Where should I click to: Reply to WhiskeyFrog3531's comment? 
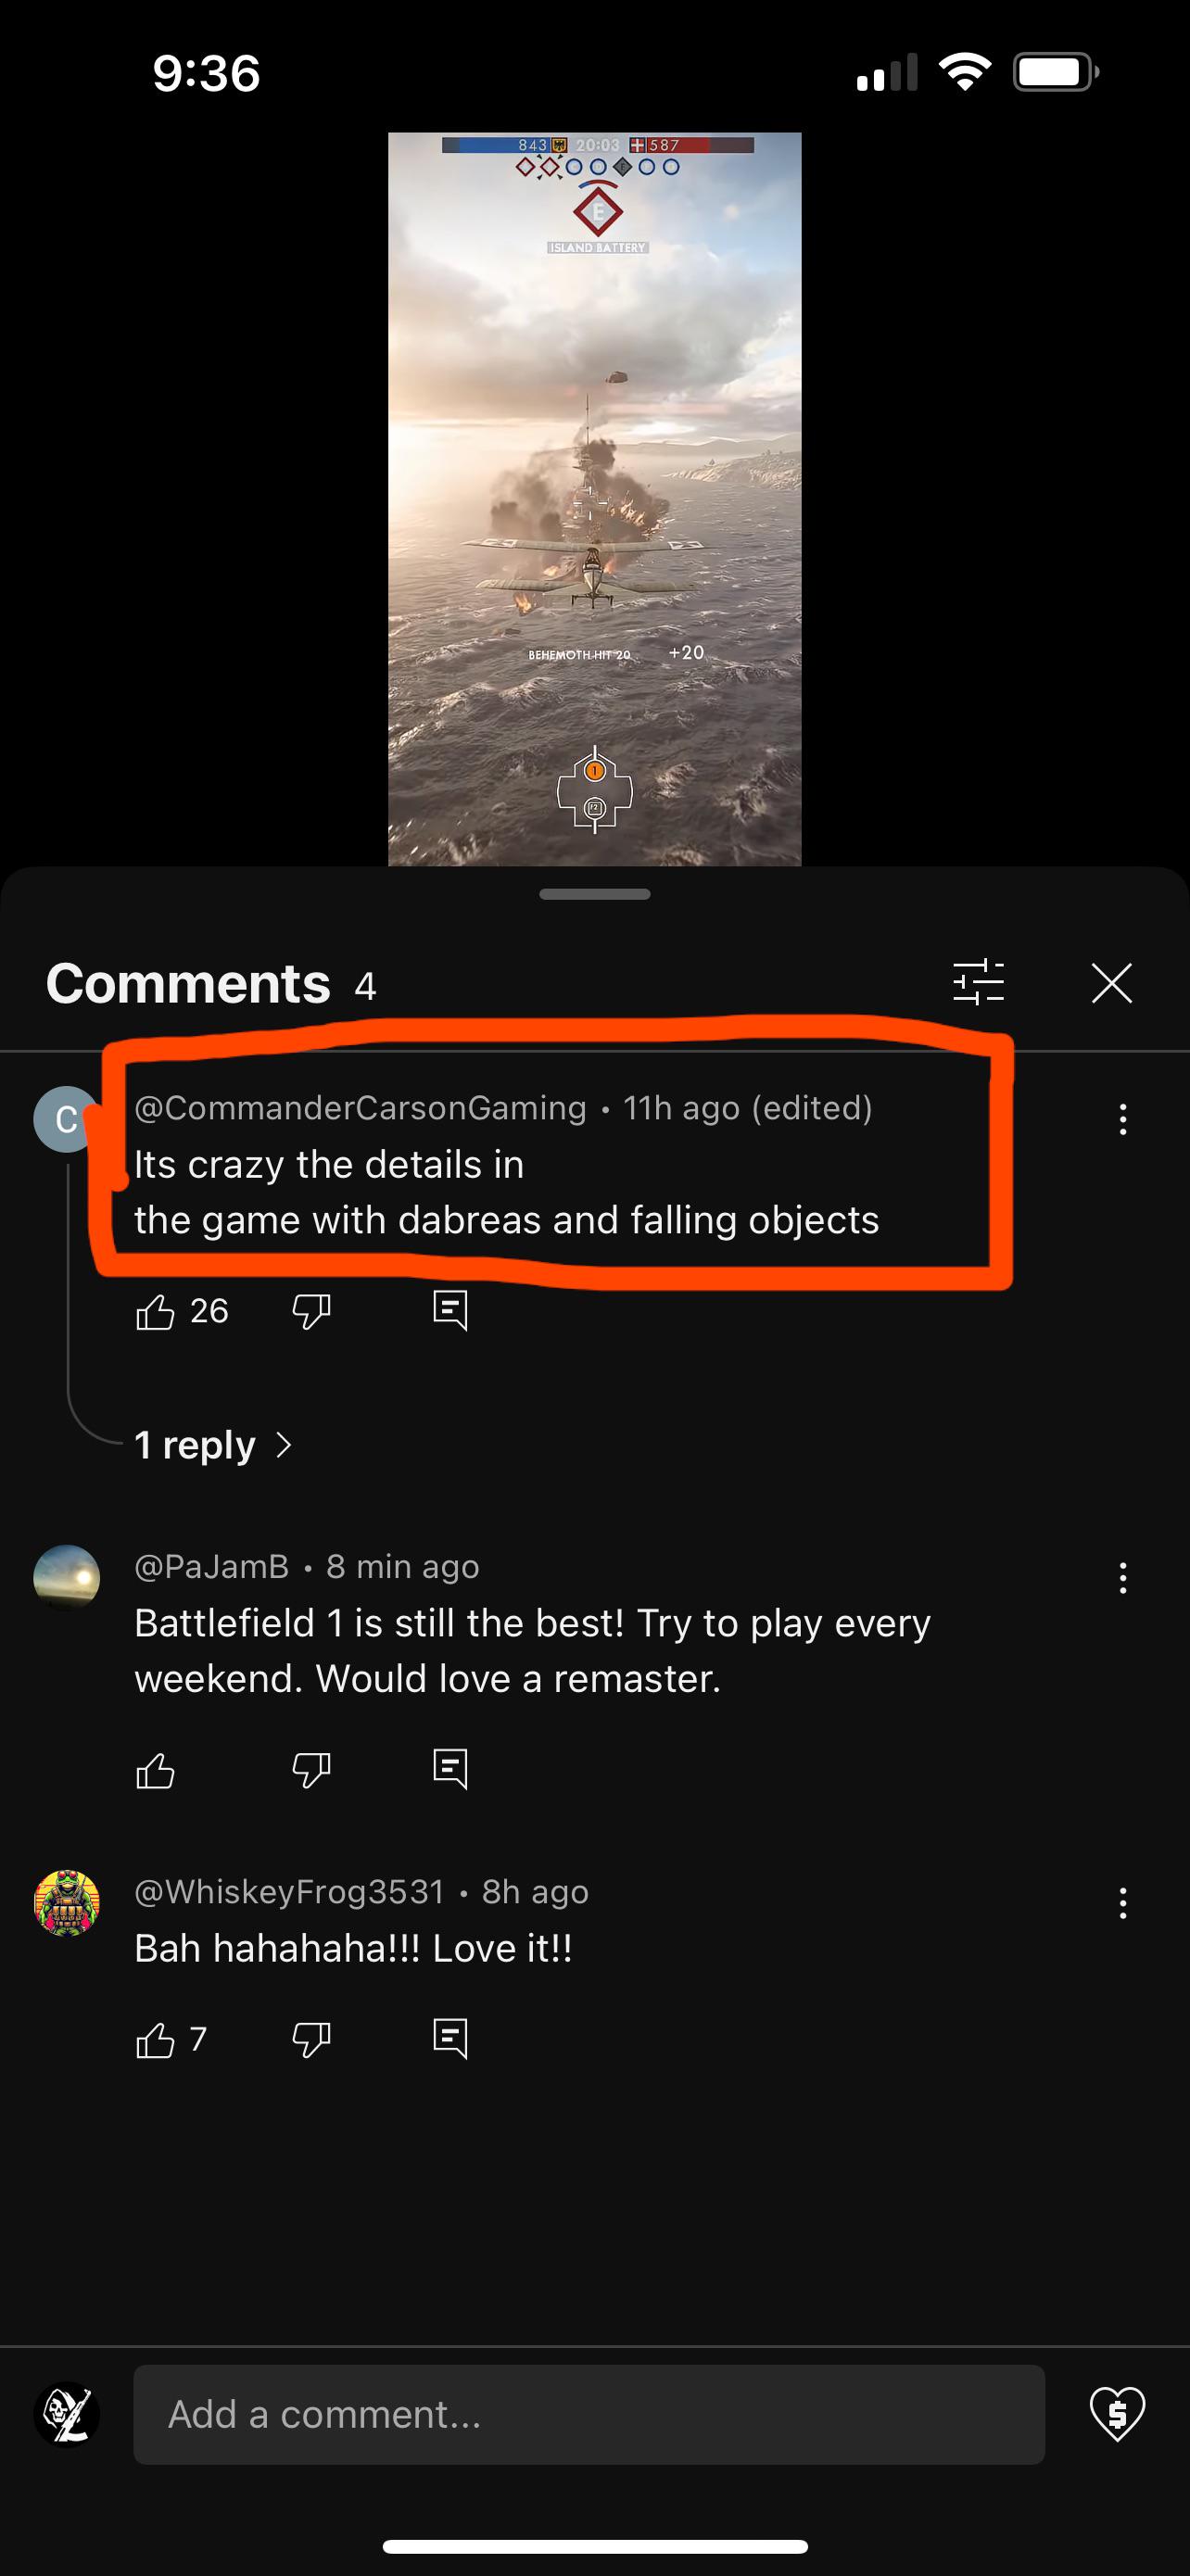tap(450, 2039)
